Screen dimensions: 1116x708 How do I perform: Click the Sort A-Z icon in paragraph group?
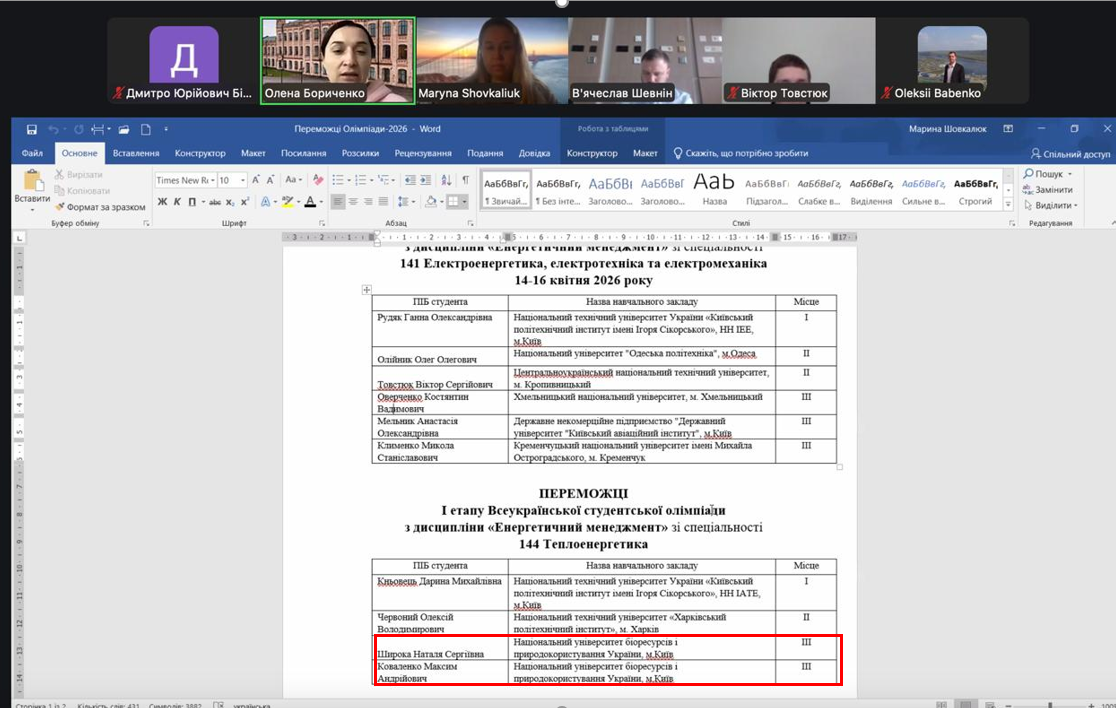(x=445, y=180)
